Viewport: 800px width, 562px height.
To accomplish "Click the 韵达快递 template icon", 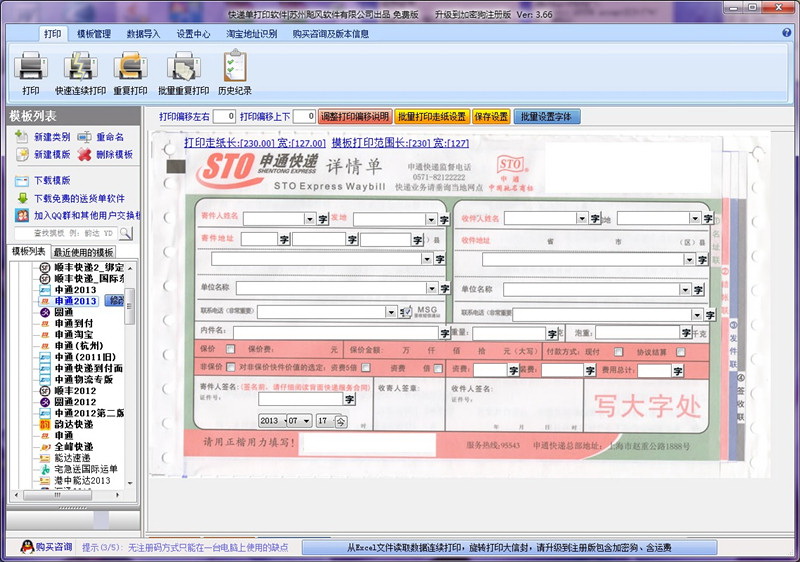I will click(45, 424).
